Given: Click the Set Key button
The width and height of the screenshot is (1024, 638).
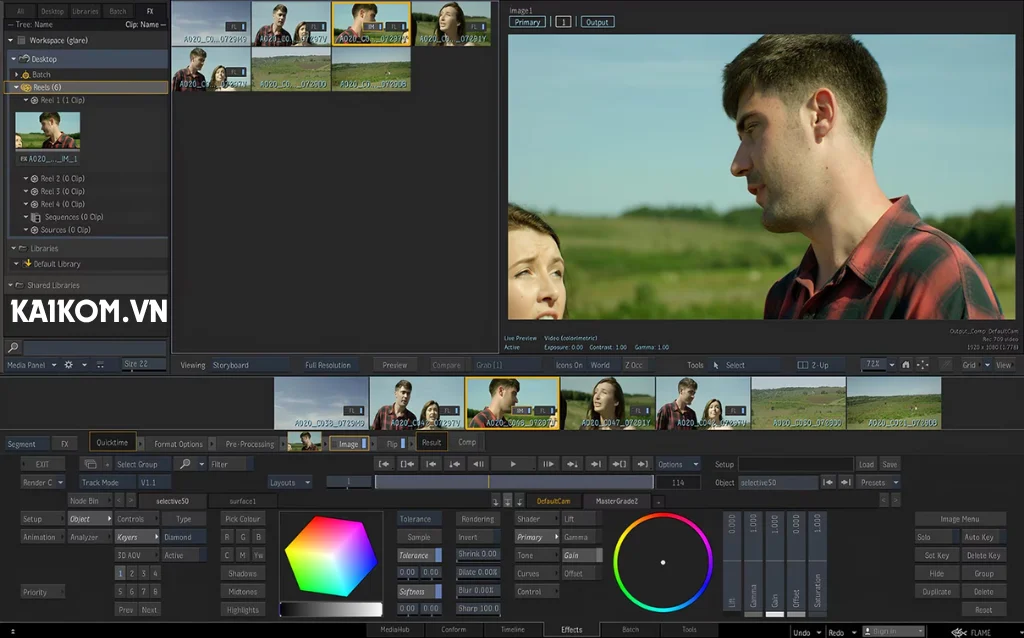Looking at the screenshot, I should click(x=936, y=556).
